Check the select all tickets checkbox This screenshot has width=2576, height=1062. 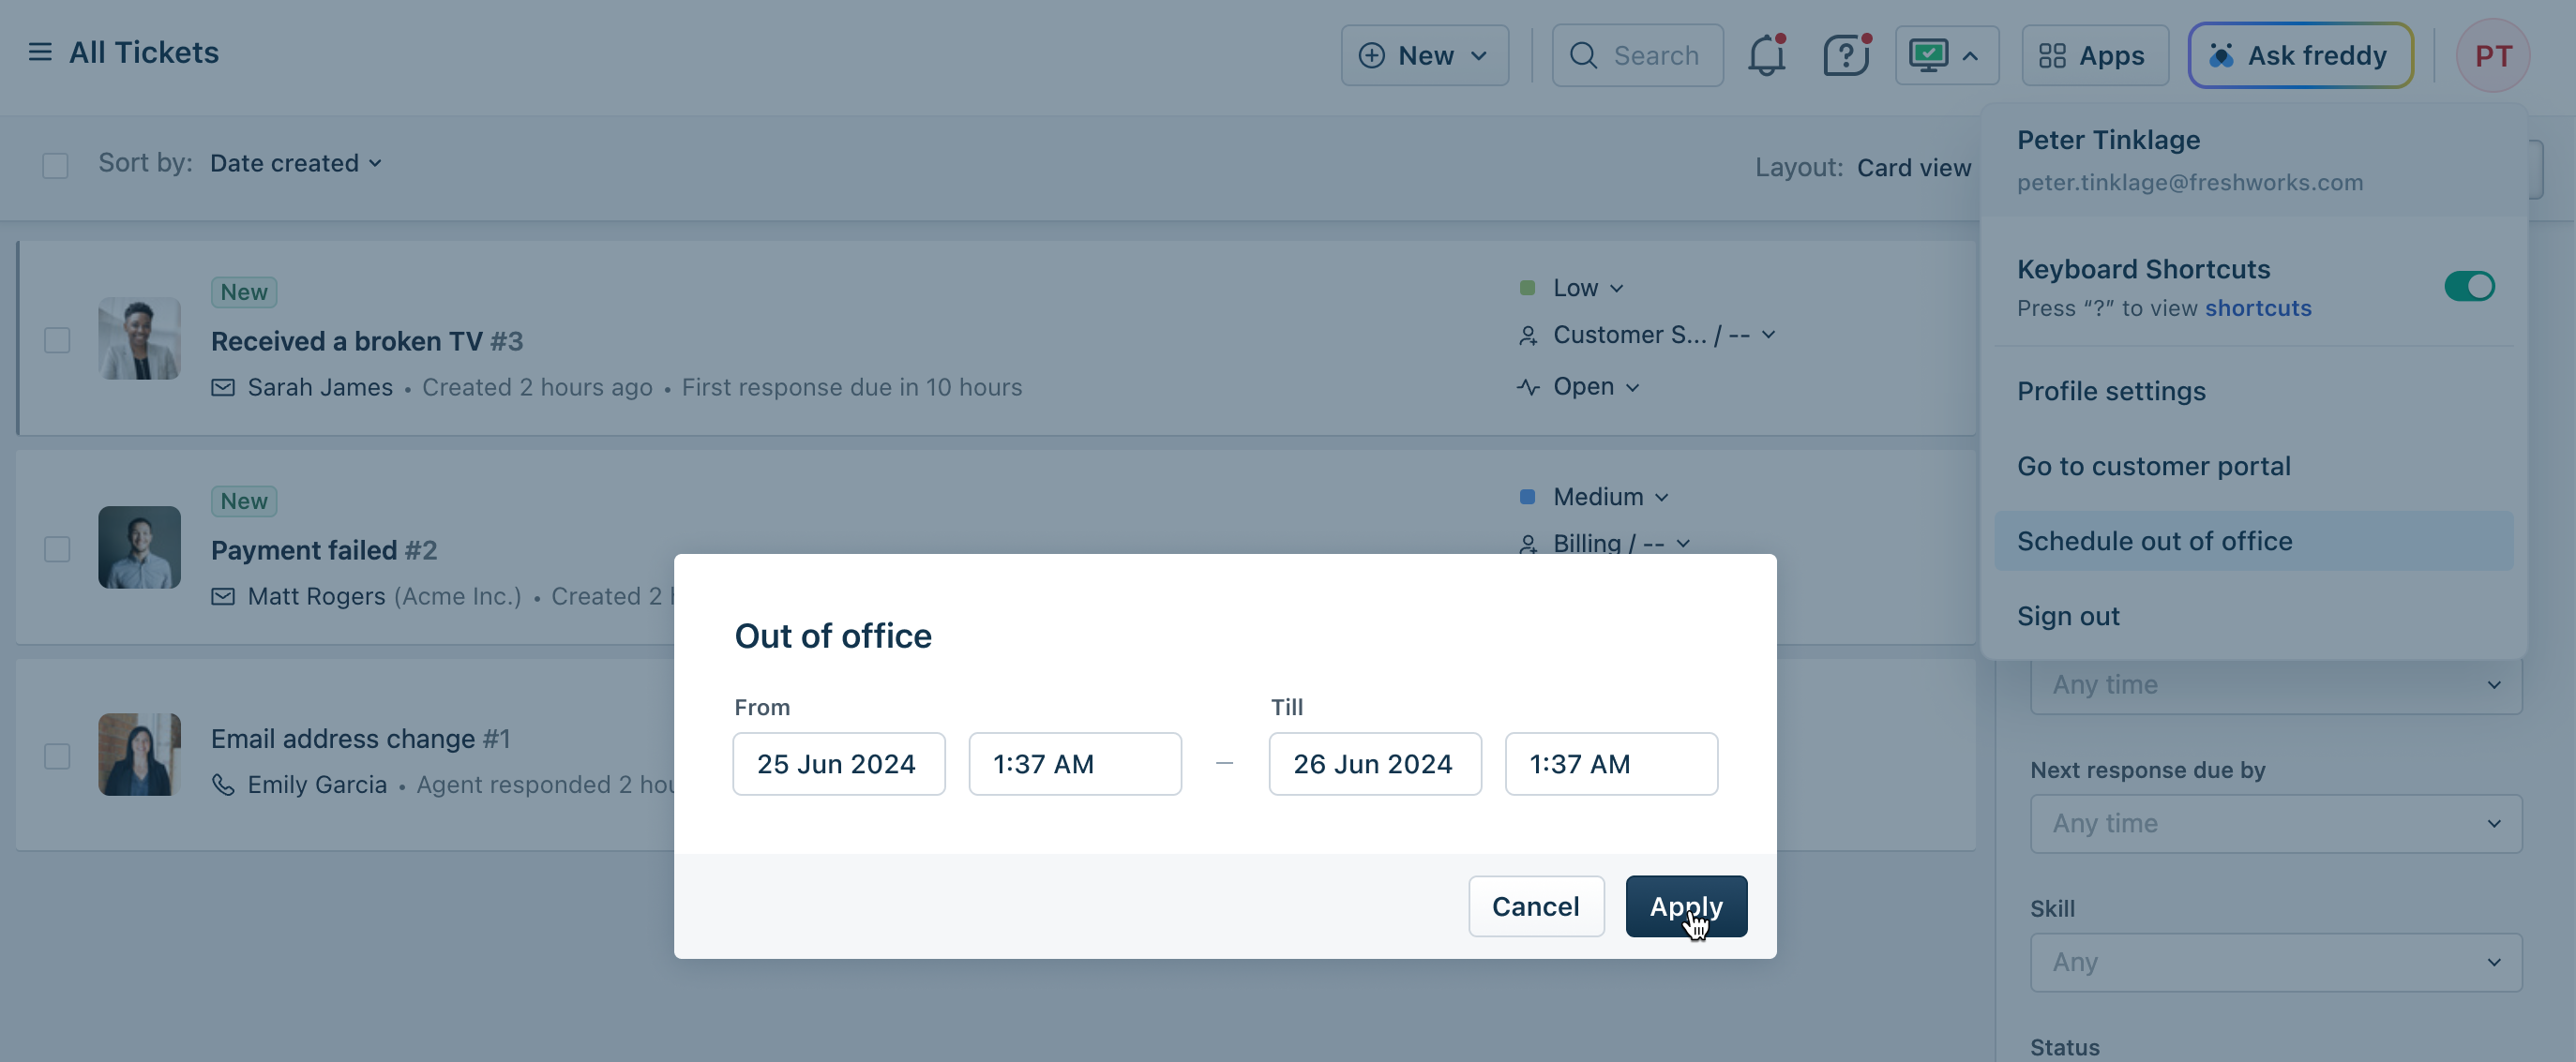(x=56, y=165)
